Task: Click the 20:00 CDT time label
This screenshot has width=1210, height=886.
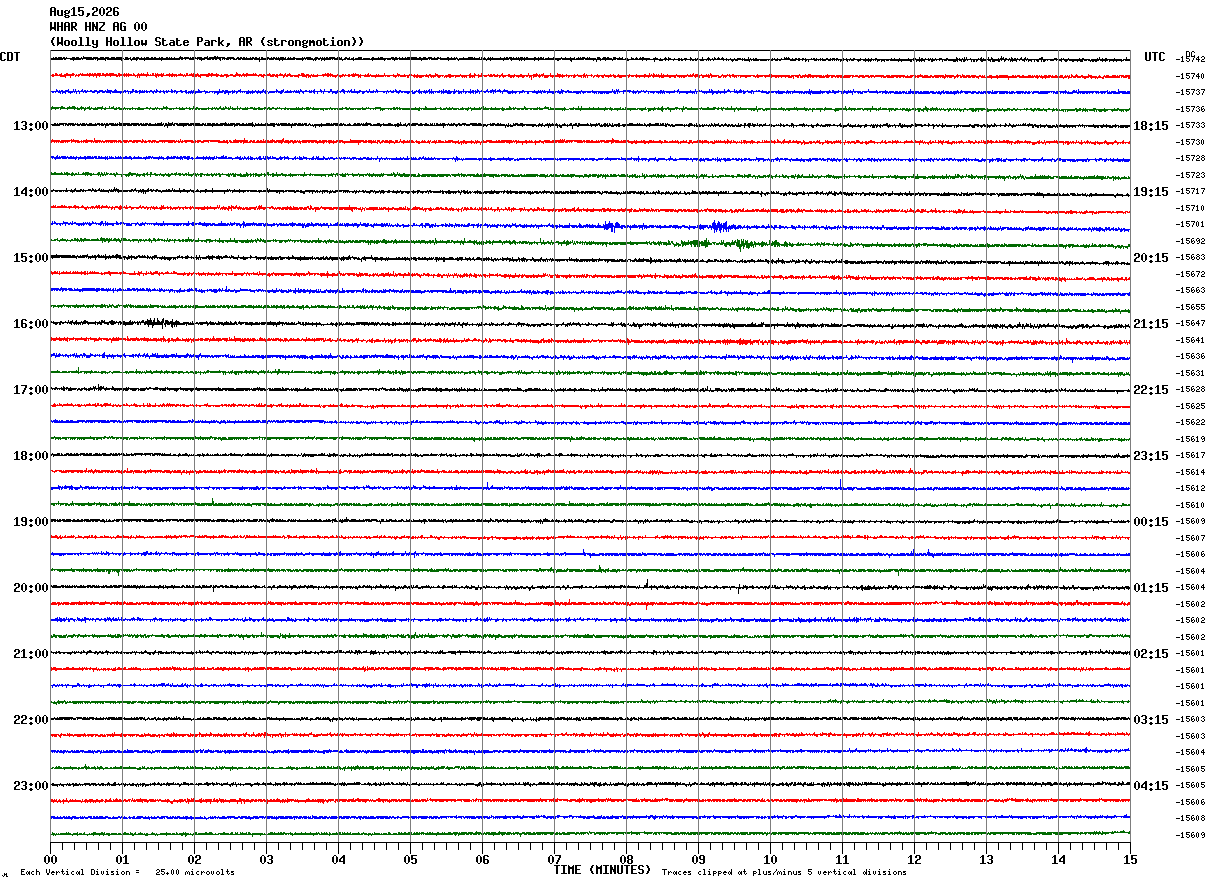Action: tap(30, 588)
